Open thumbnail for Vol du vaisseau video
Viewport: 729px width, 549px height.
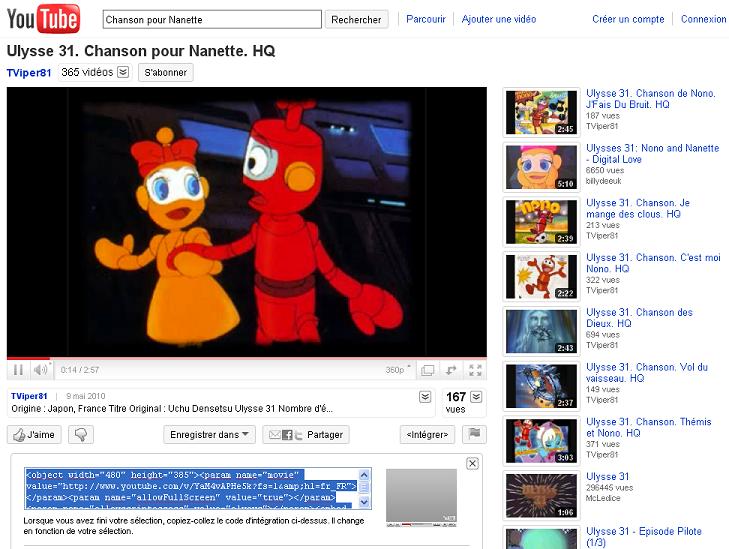(541, 386)
